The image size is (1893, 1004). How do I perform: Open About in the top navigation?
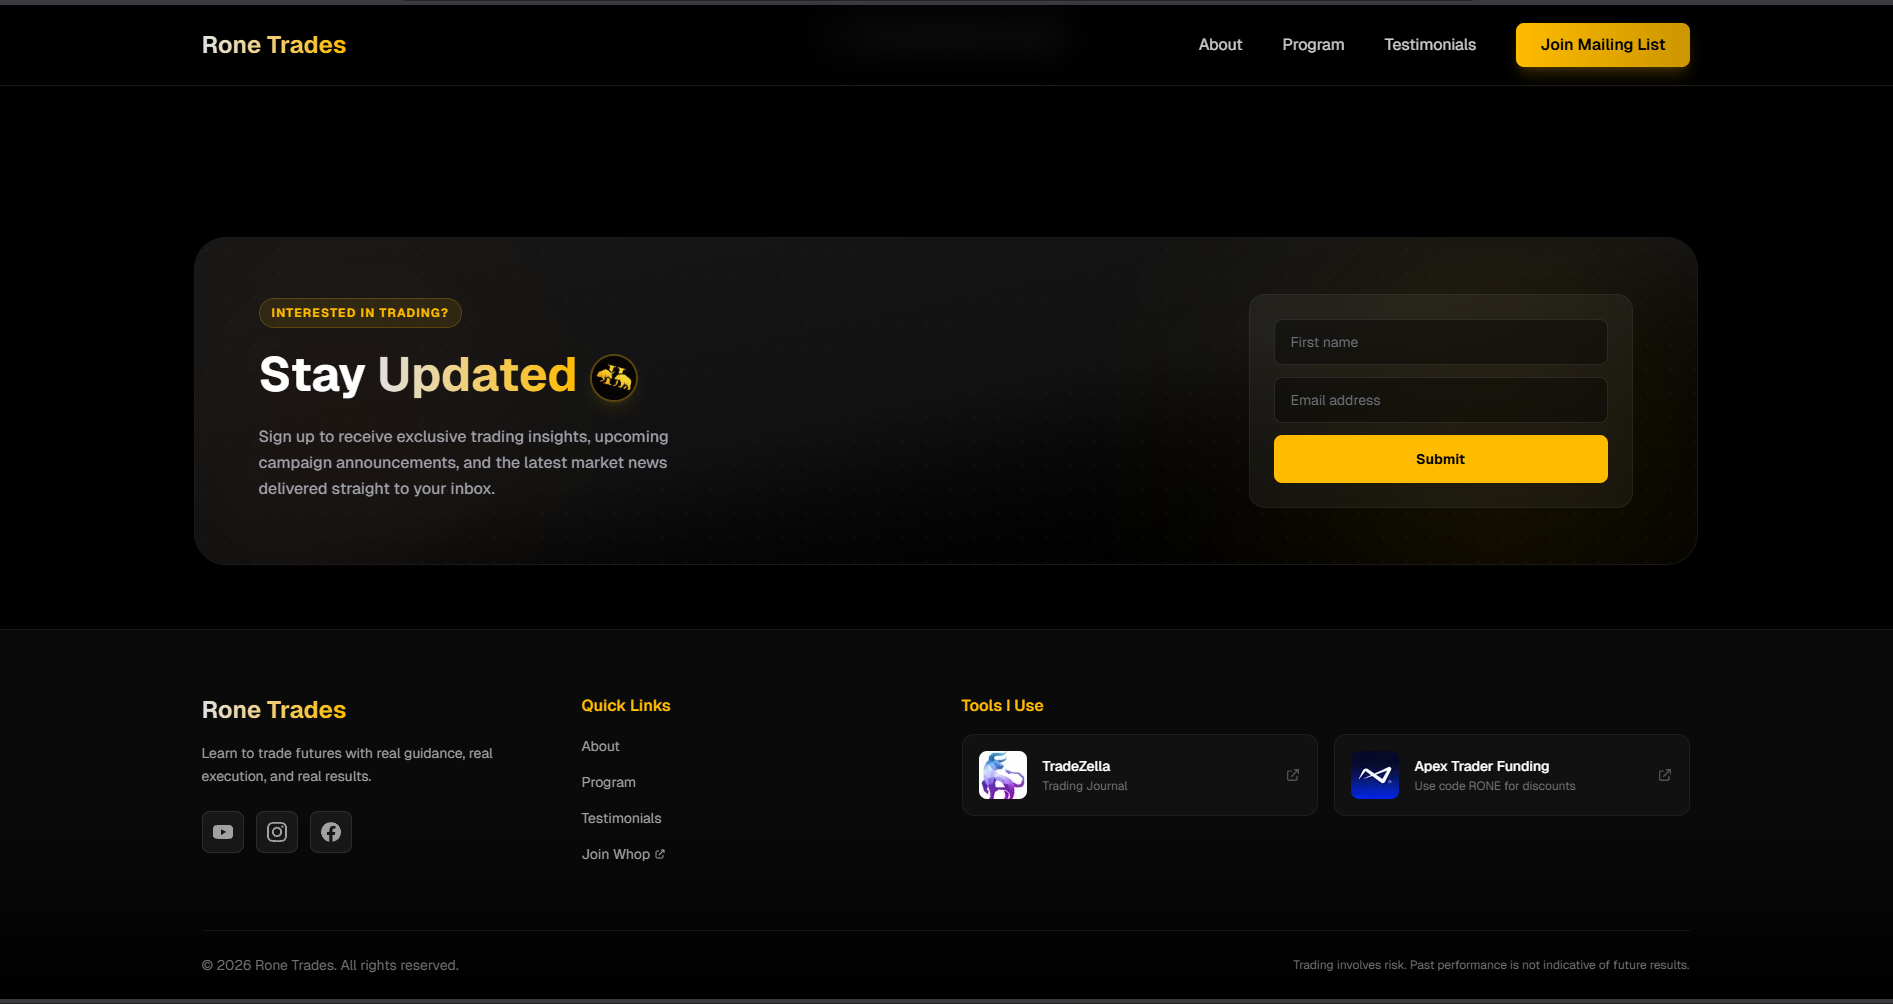[1220, 45]
